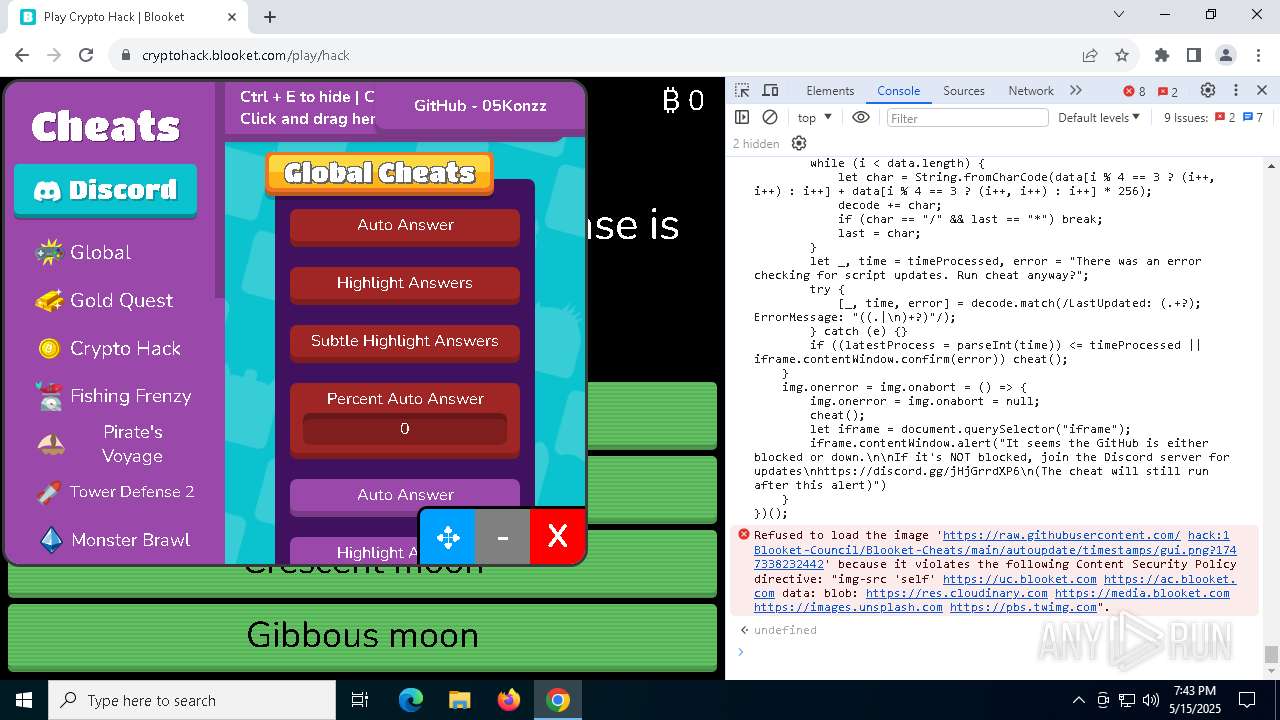Open the Chrome extensions puzzle icon
Image resolution: width=1280 pixels, height=720 pixels.
pyautogui.click(x=1161, y=55)
